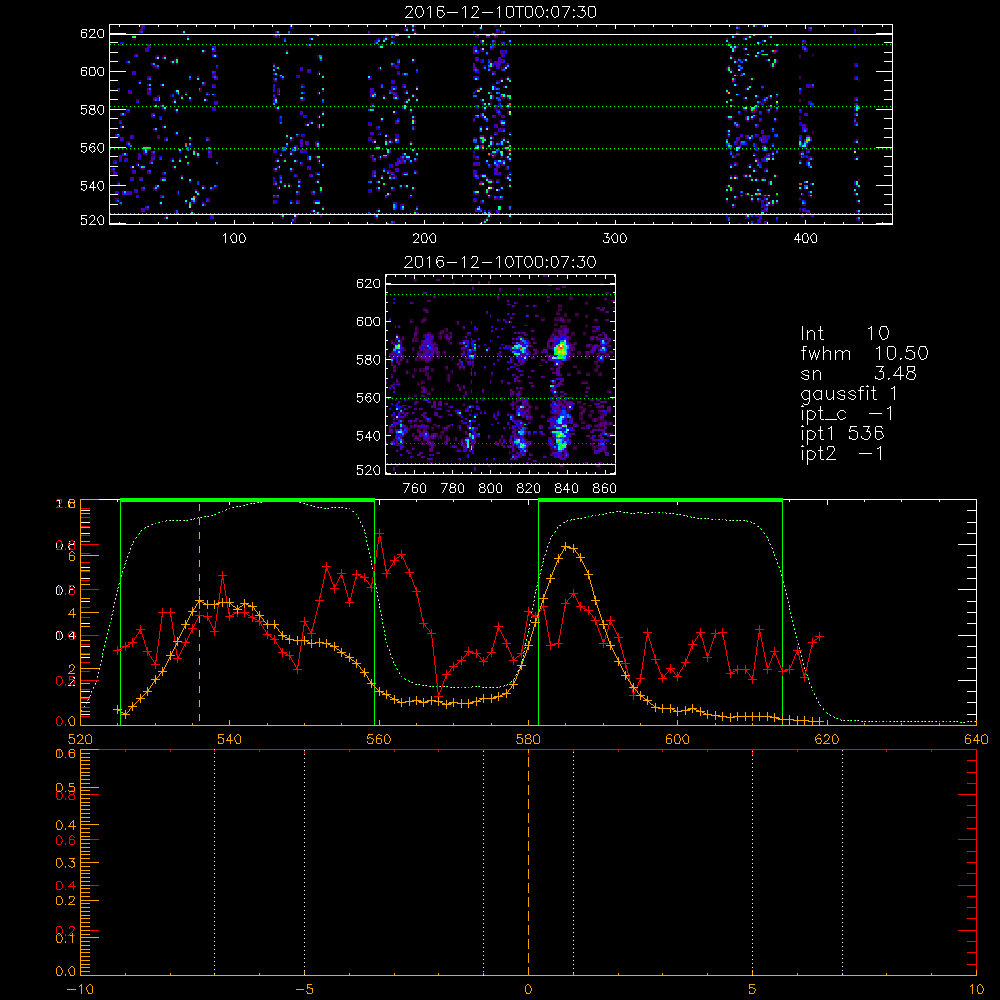Click the x-axis label 860 in middle plot

[605, 489]
